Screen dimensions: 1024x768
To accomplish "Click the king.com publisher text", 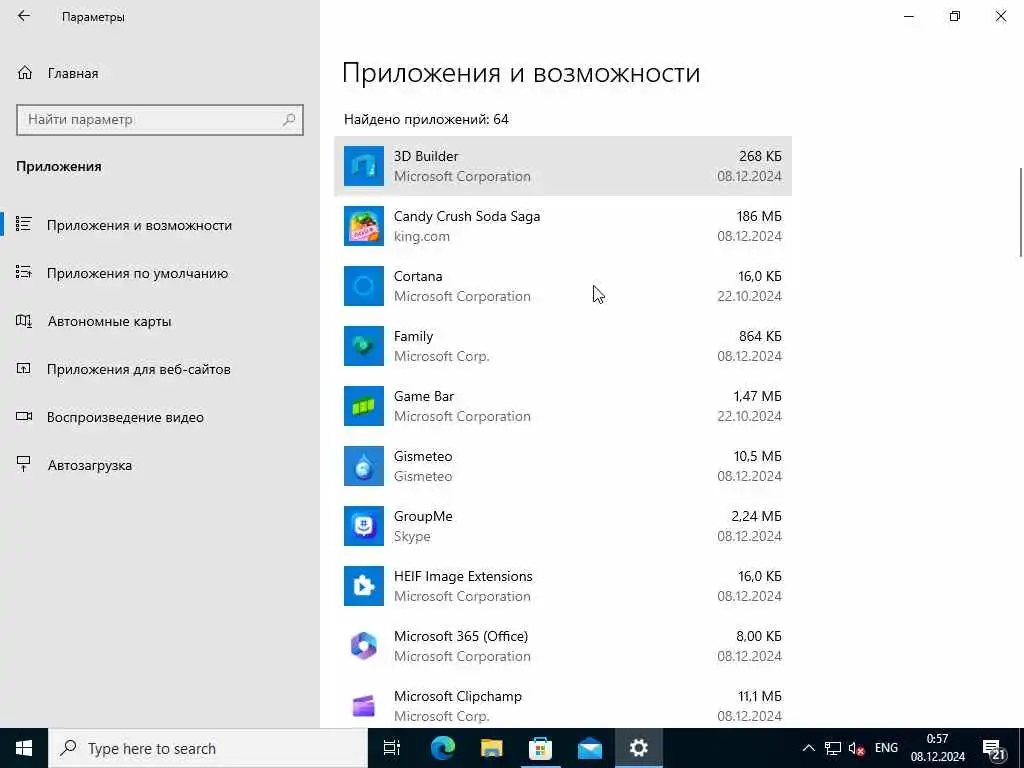I will [422, 236].
